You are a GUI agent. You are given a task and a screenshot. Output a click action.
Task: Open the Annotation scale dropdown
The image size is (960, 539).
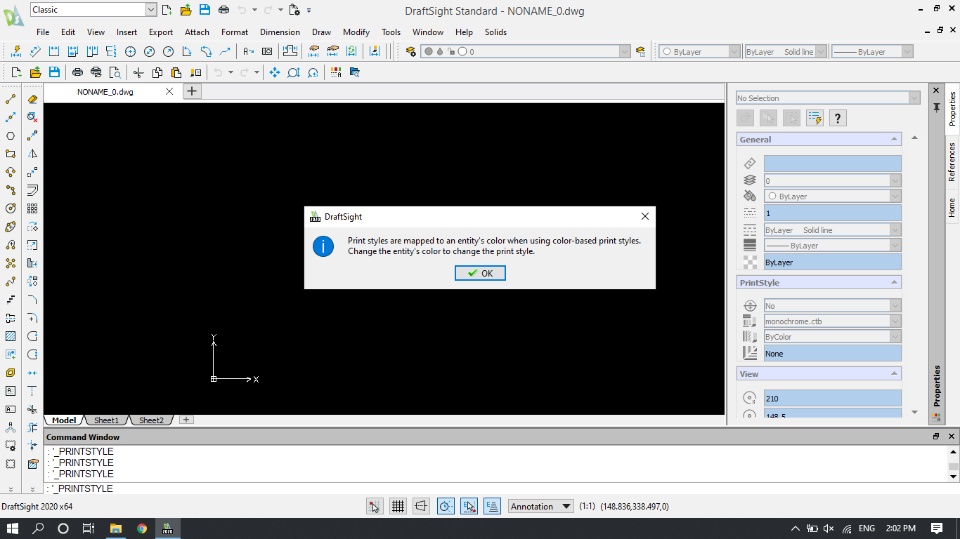tap(541, 506)
